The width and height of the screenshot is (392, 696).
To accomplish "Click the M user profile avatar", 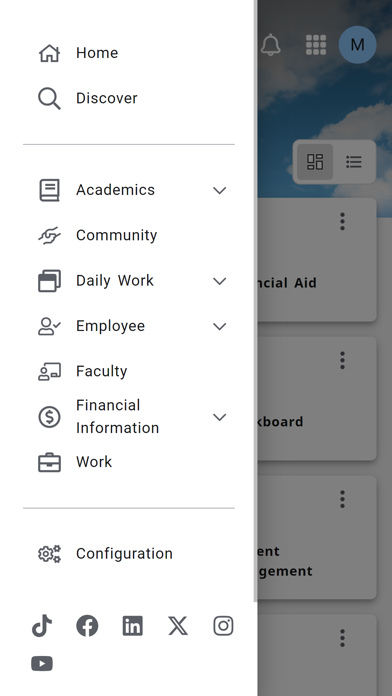I will (x=357, y=45).
